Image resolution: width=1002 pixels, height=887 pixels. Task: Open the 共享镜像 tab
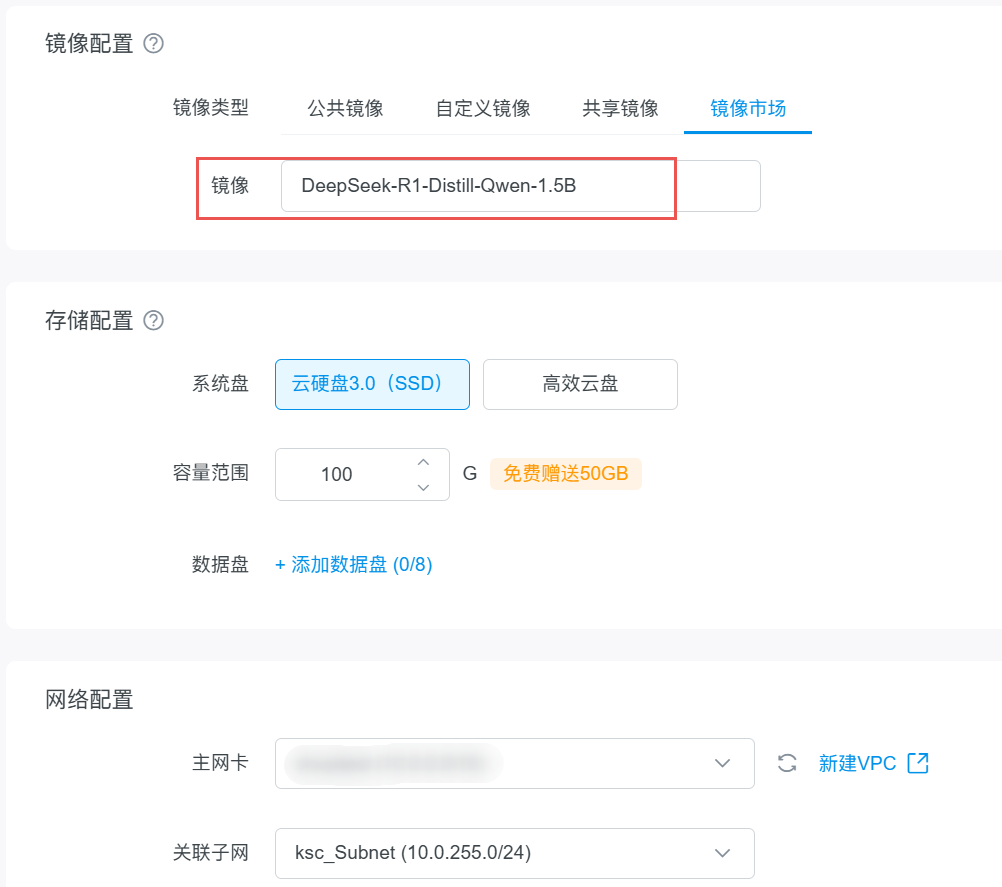pyautogui.click(x=620, y=108)
